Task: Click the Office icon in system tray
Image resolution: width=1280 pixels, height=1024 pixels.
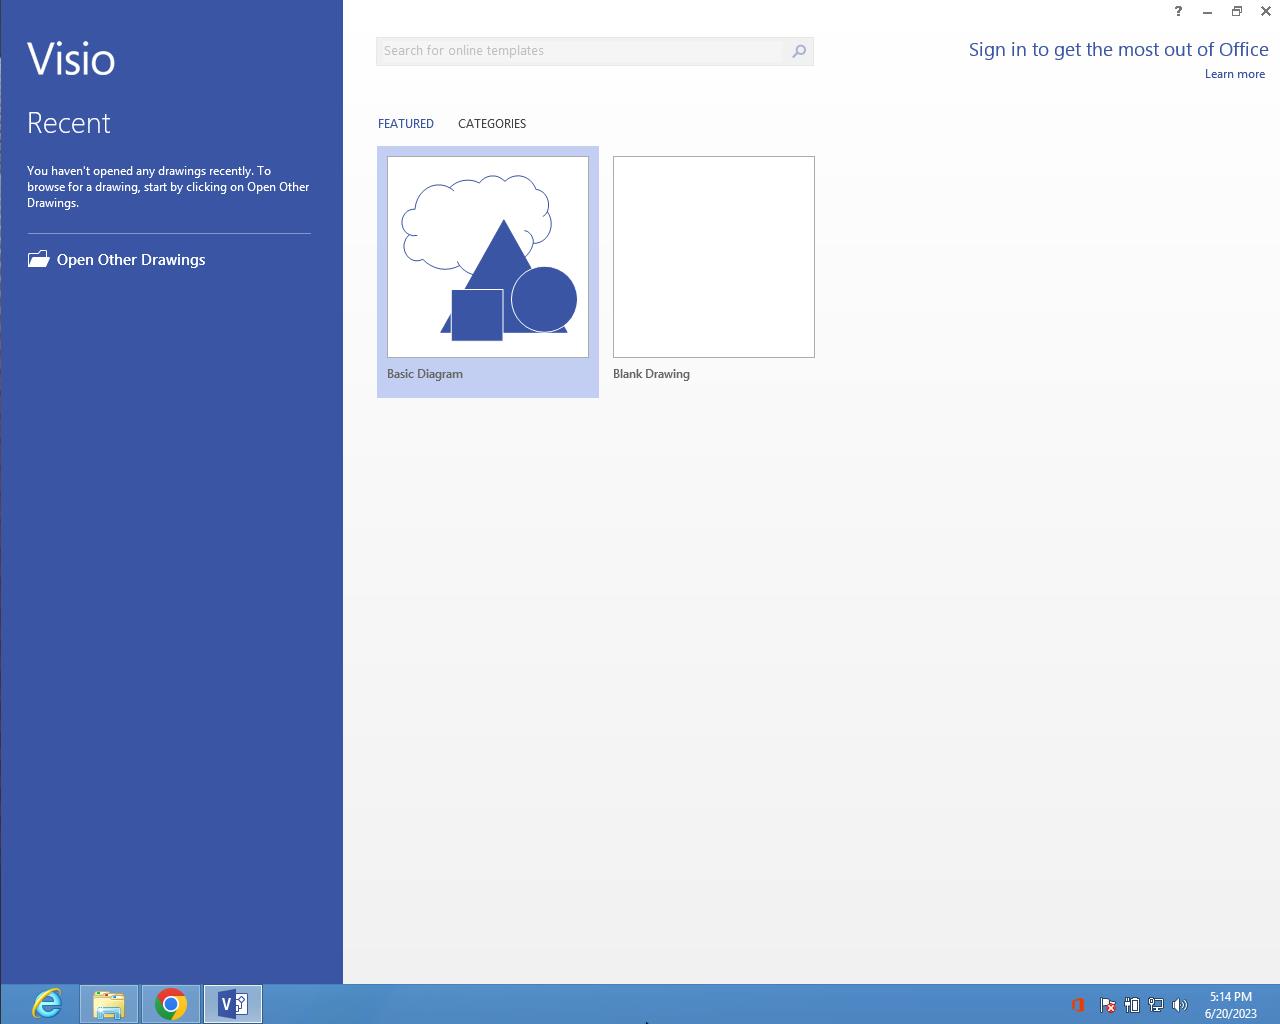Action: (x=1078, y=1005)
